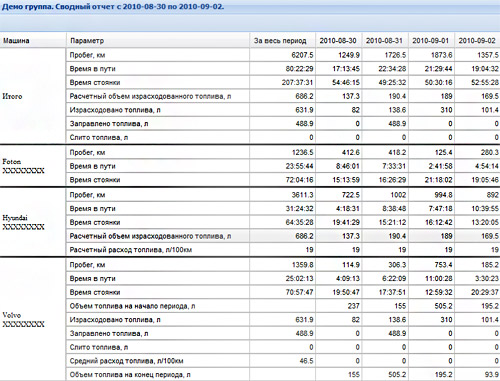The height and width of the screenshot is (381, 500).
Task: Click the Машина column header
Action: pos(33,41)
